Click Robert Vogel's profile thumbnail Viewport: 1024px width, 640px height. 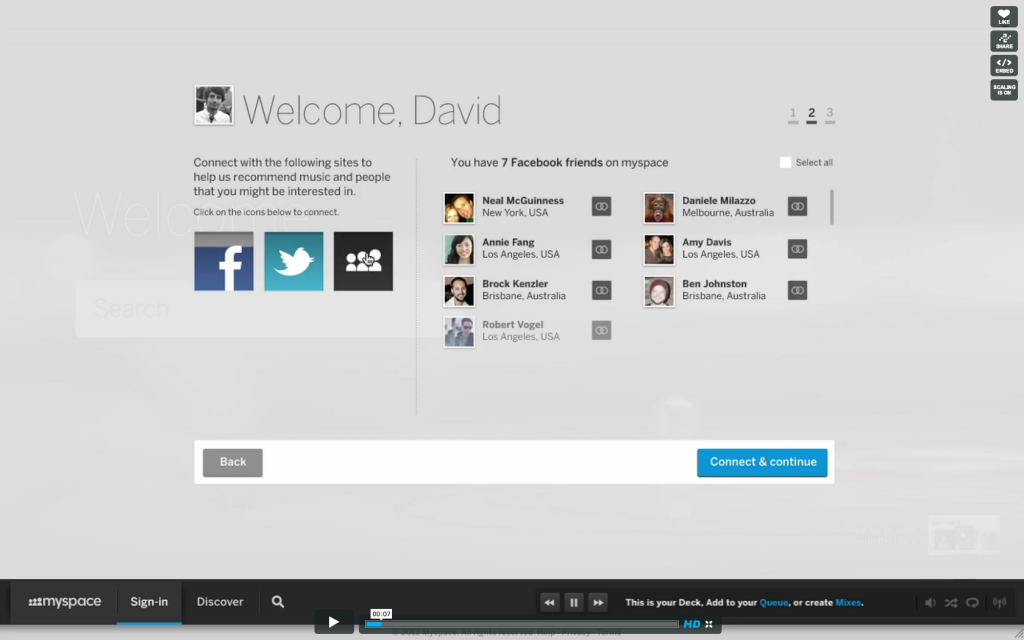click(459, 332)
